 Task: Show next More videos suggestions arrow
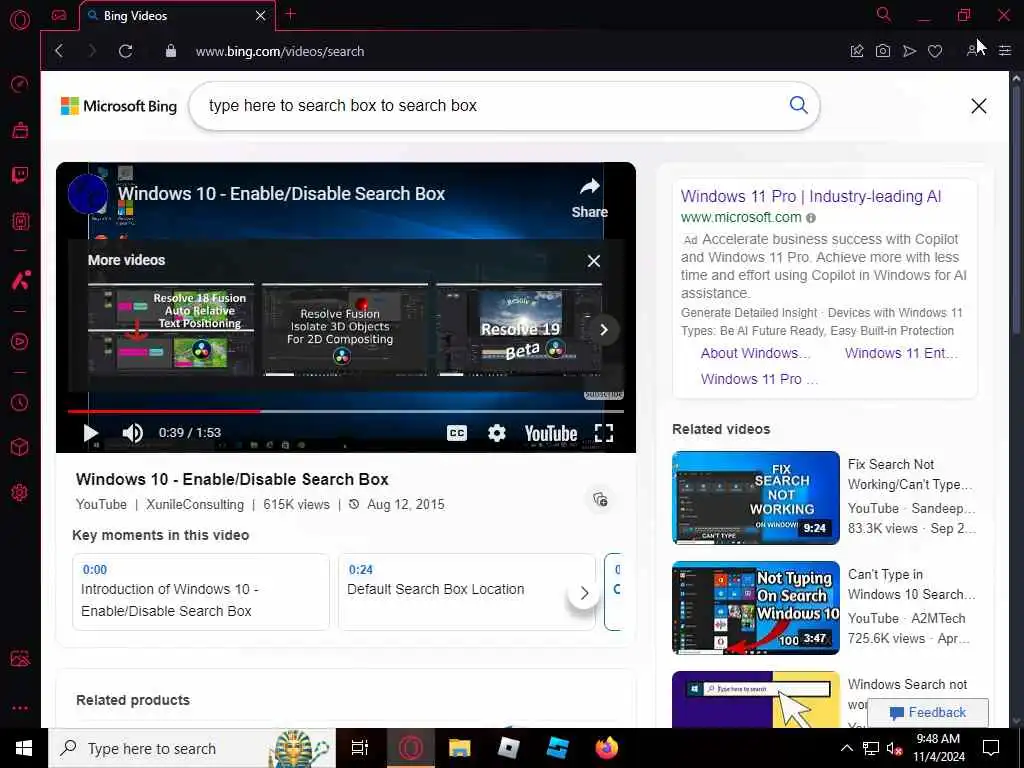click(604, 330)
